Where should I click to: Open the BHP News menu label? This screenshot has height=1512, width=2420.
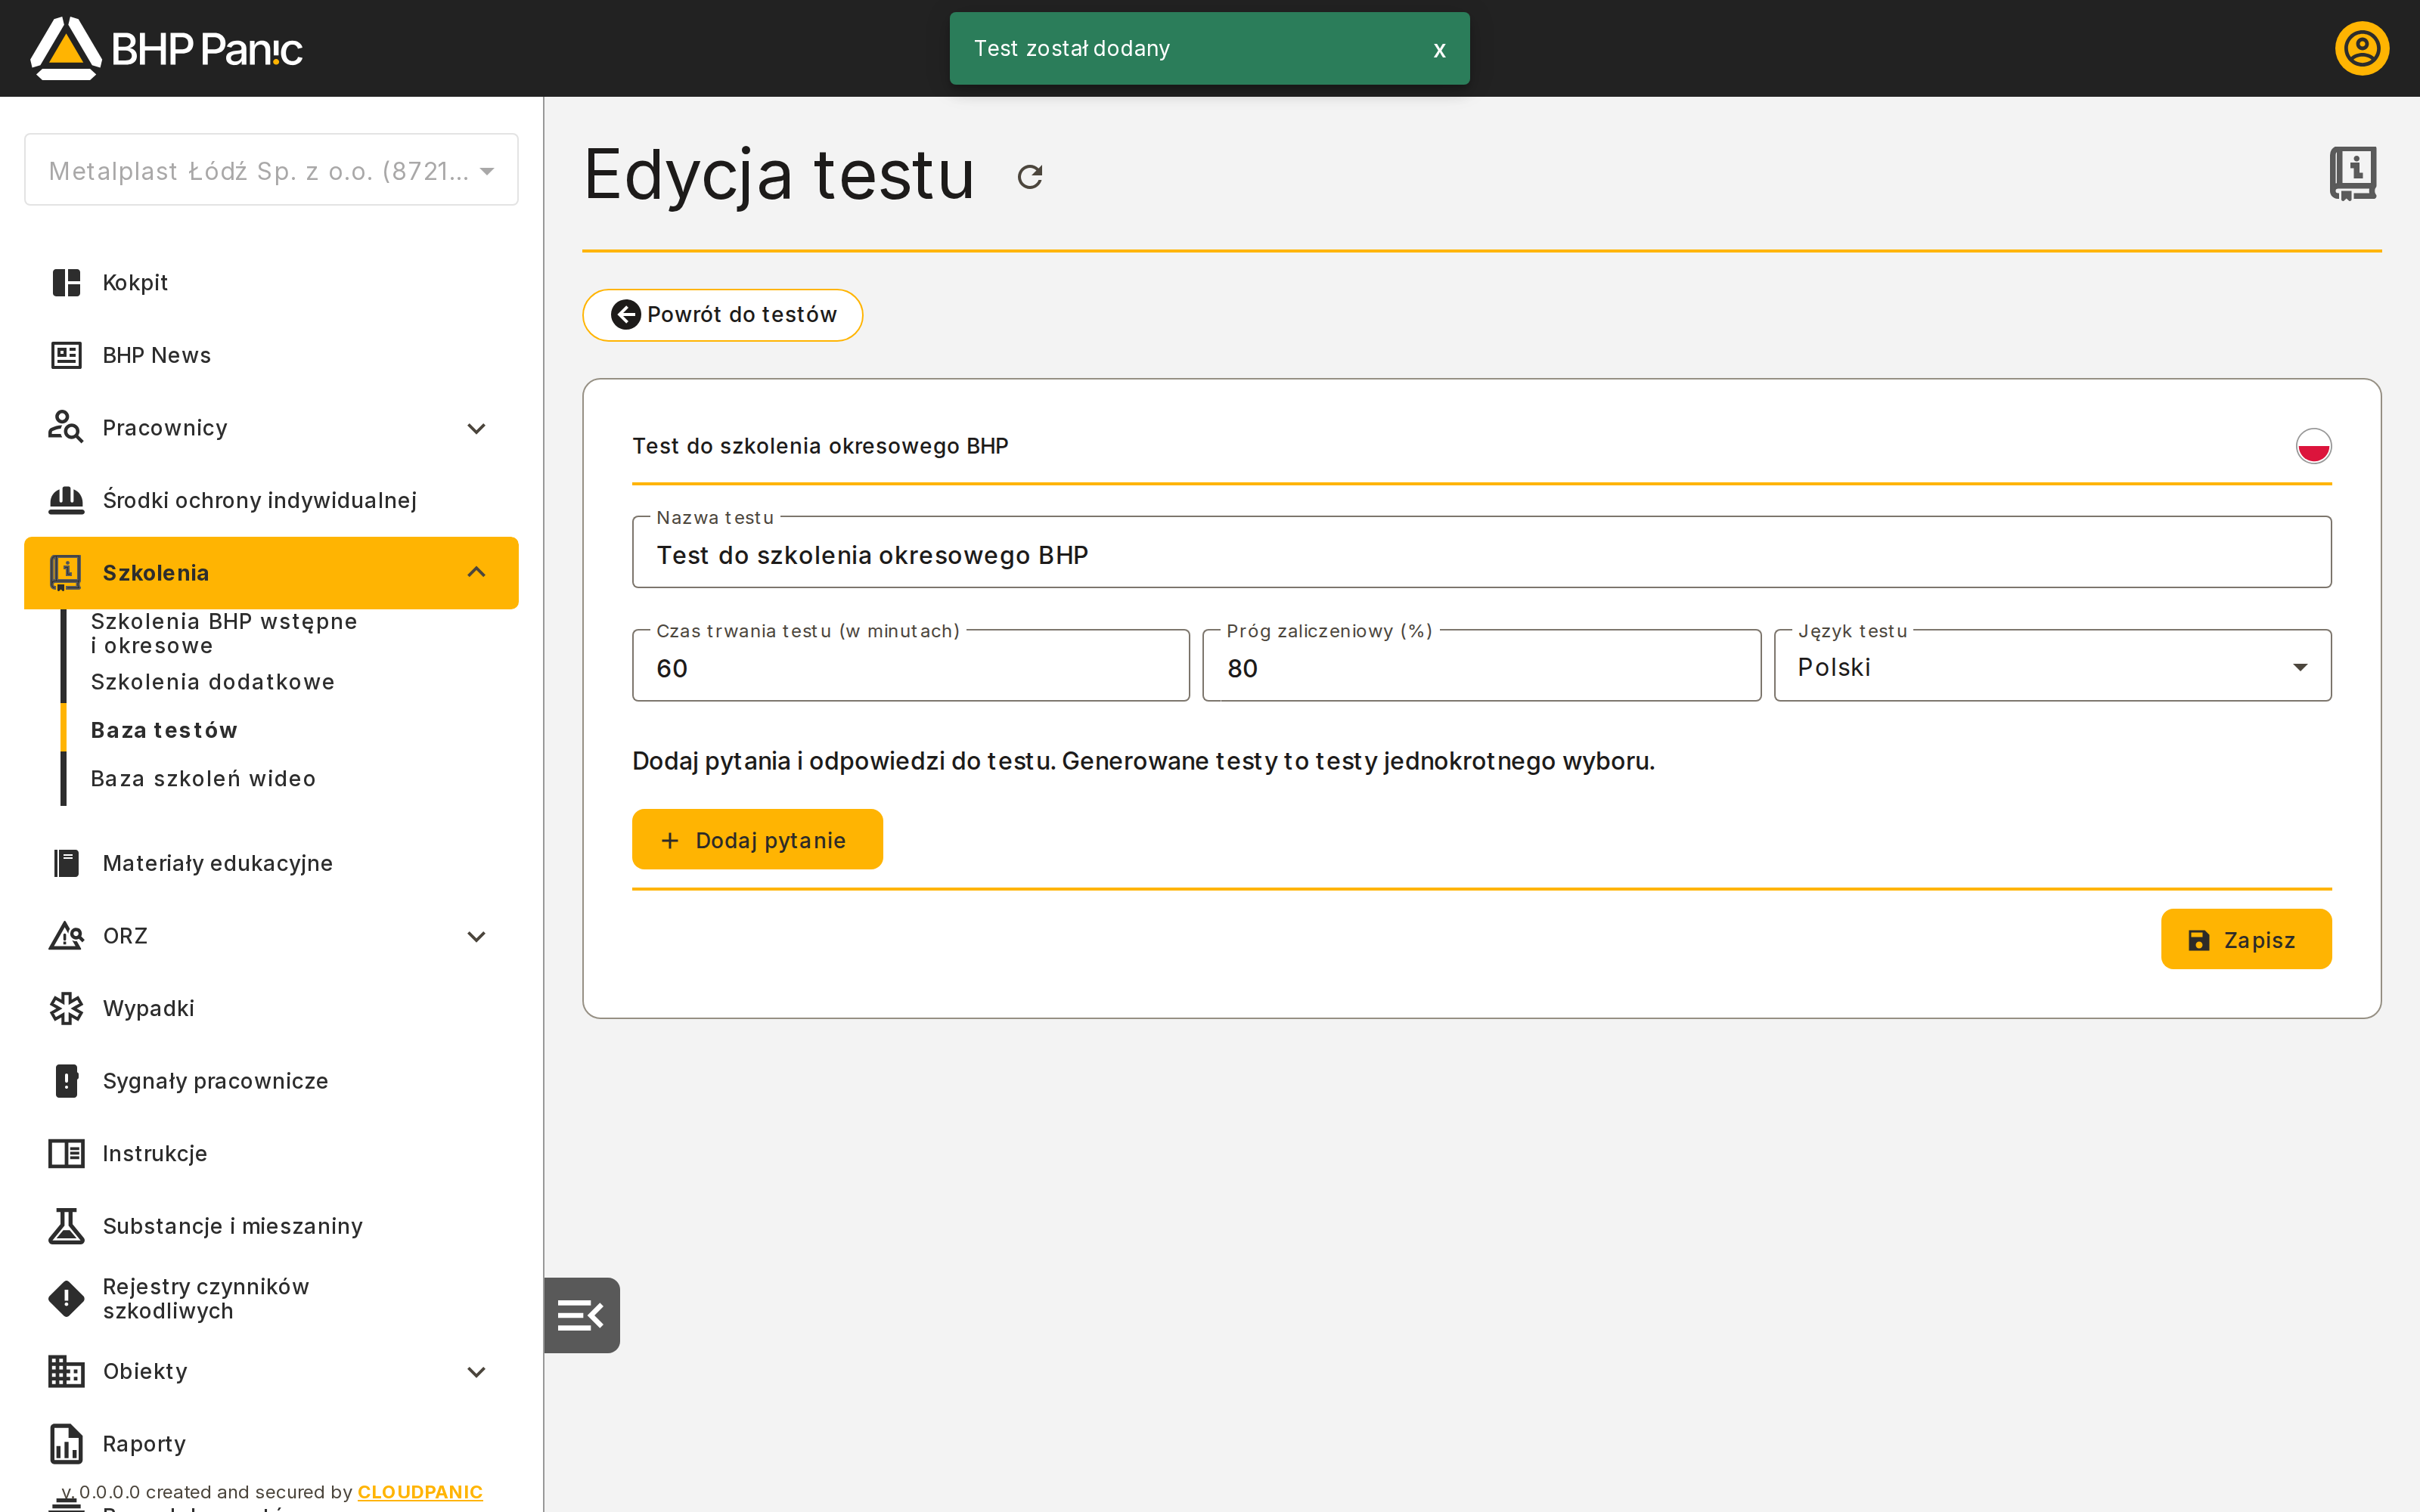(156, 355)
